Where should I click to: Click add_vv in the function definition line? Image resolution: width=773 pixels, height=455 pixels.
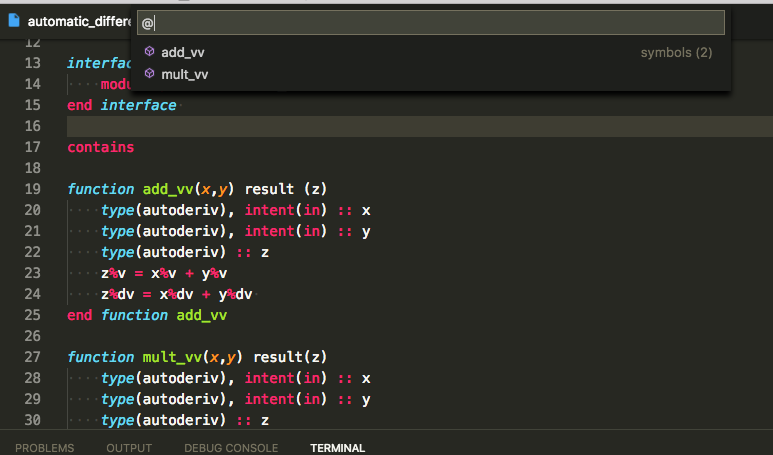[x=168, y=189]
